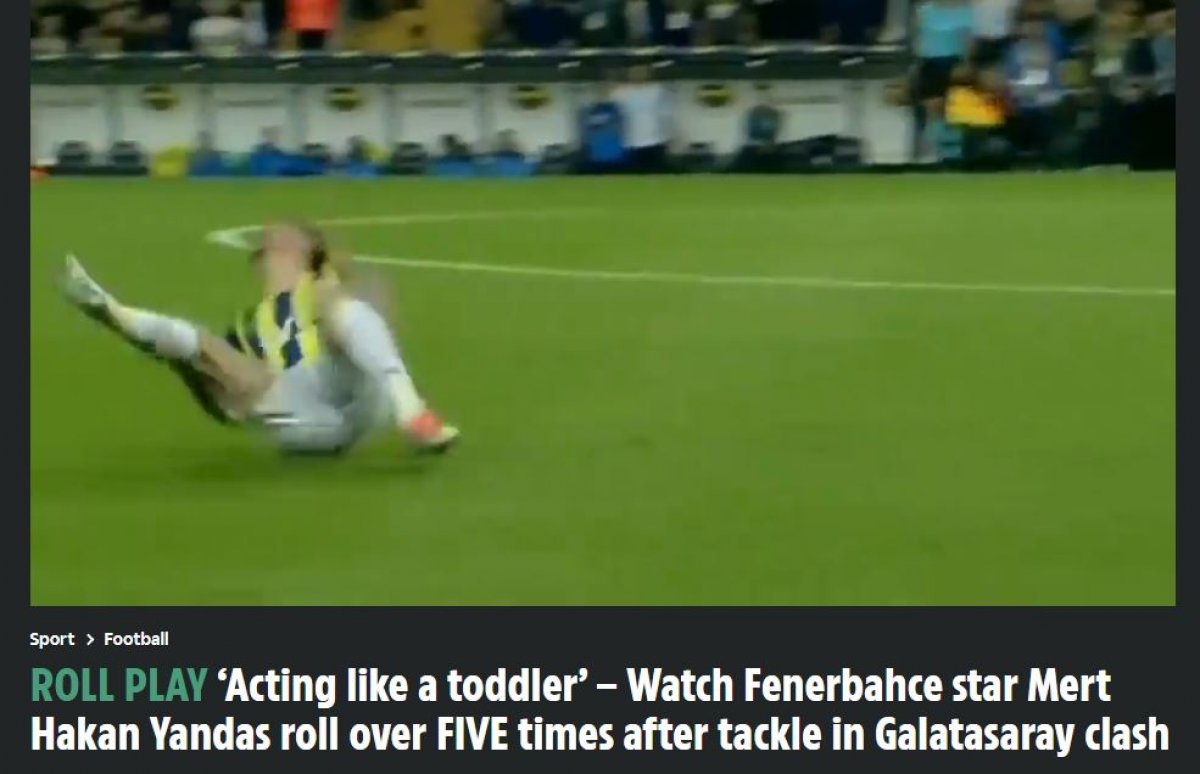
Task: Click the empty grass area to play the video
Action: (x=800, y=450)
